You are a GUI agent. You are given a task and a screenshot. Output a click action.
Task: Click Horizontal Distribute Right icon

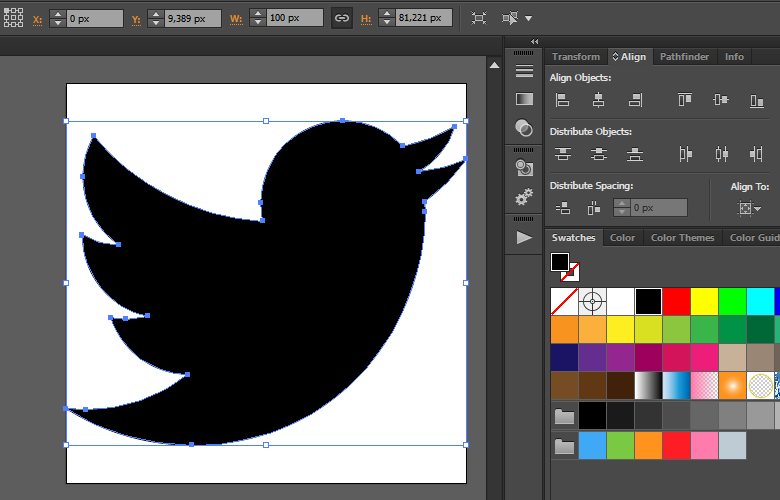click(x=756, y=154)
